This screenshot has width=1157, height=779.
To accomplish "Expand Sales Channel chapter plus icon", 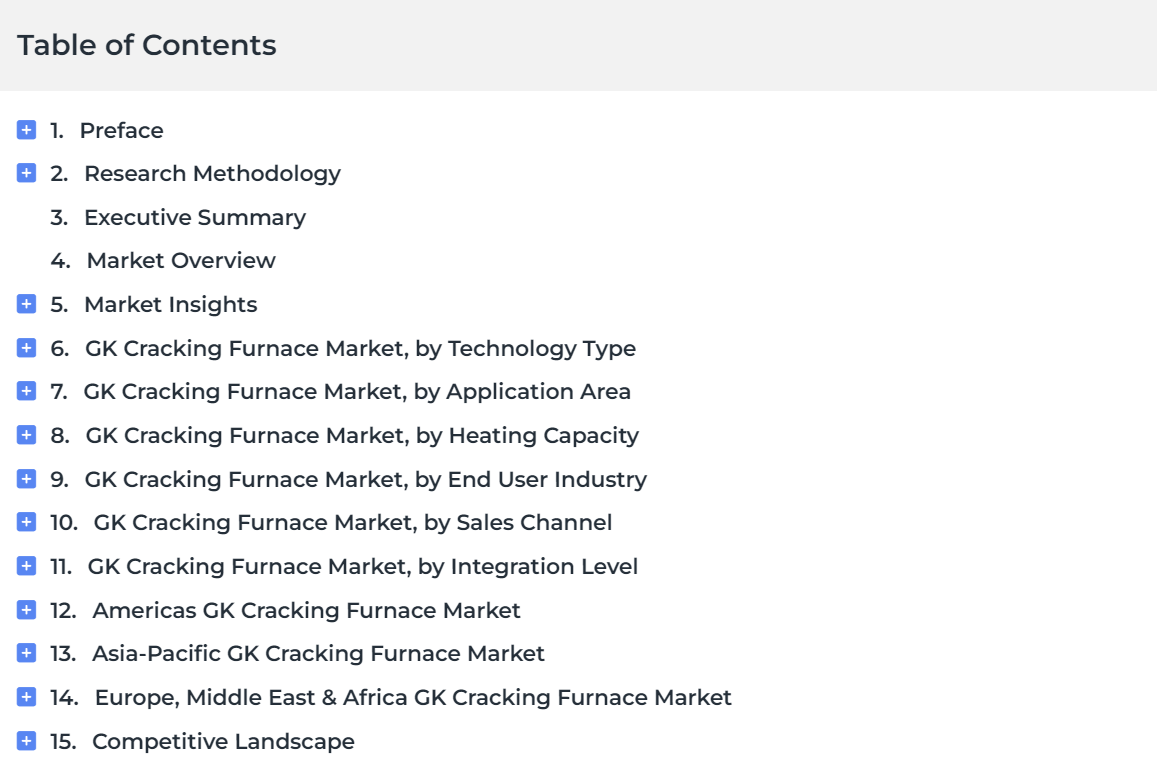I will [27, 522].
